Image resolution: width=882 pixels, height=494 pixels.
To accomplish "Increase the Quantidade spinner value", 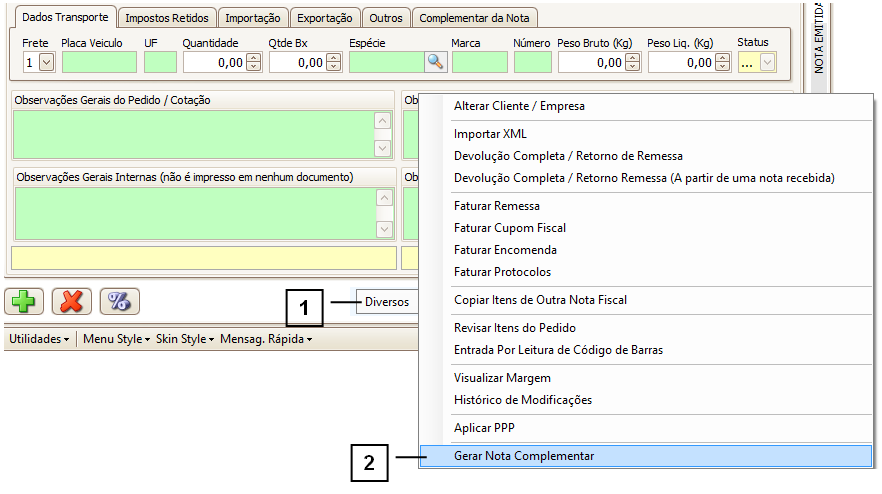I will 253,58.
